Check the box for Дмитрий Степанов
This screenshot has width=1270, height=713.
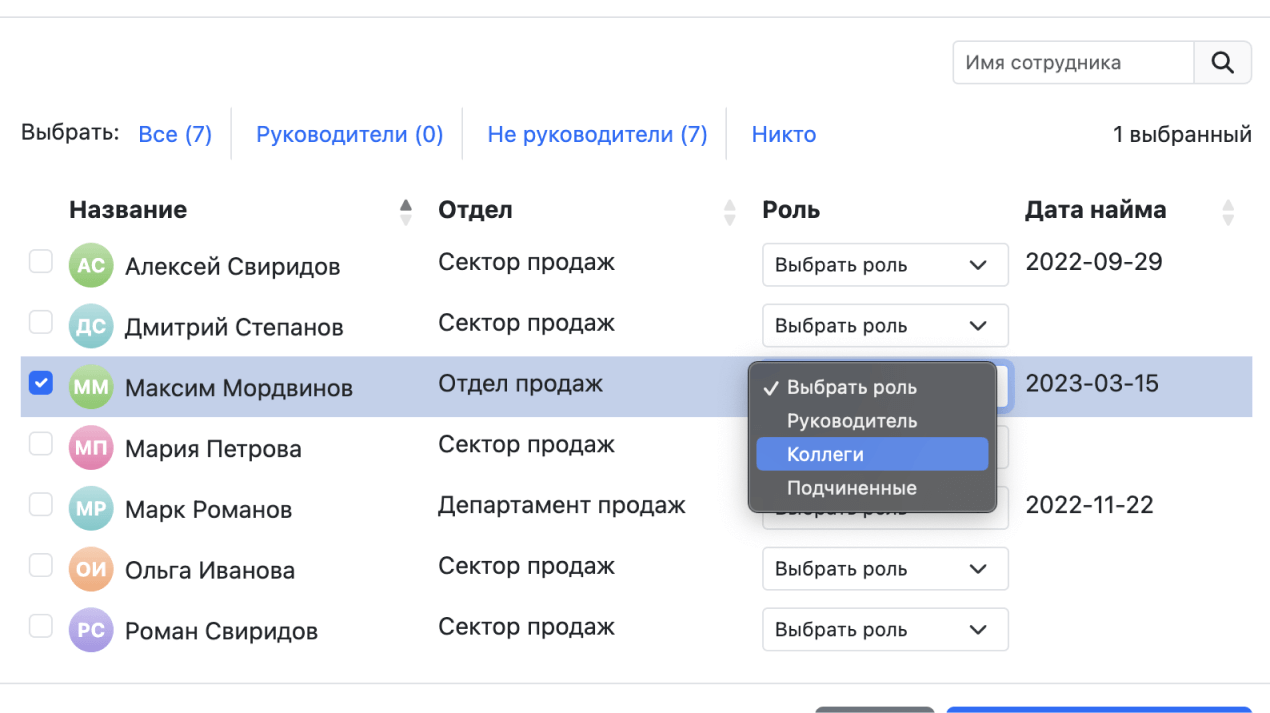pyautogui.click(x=40, y=322)
